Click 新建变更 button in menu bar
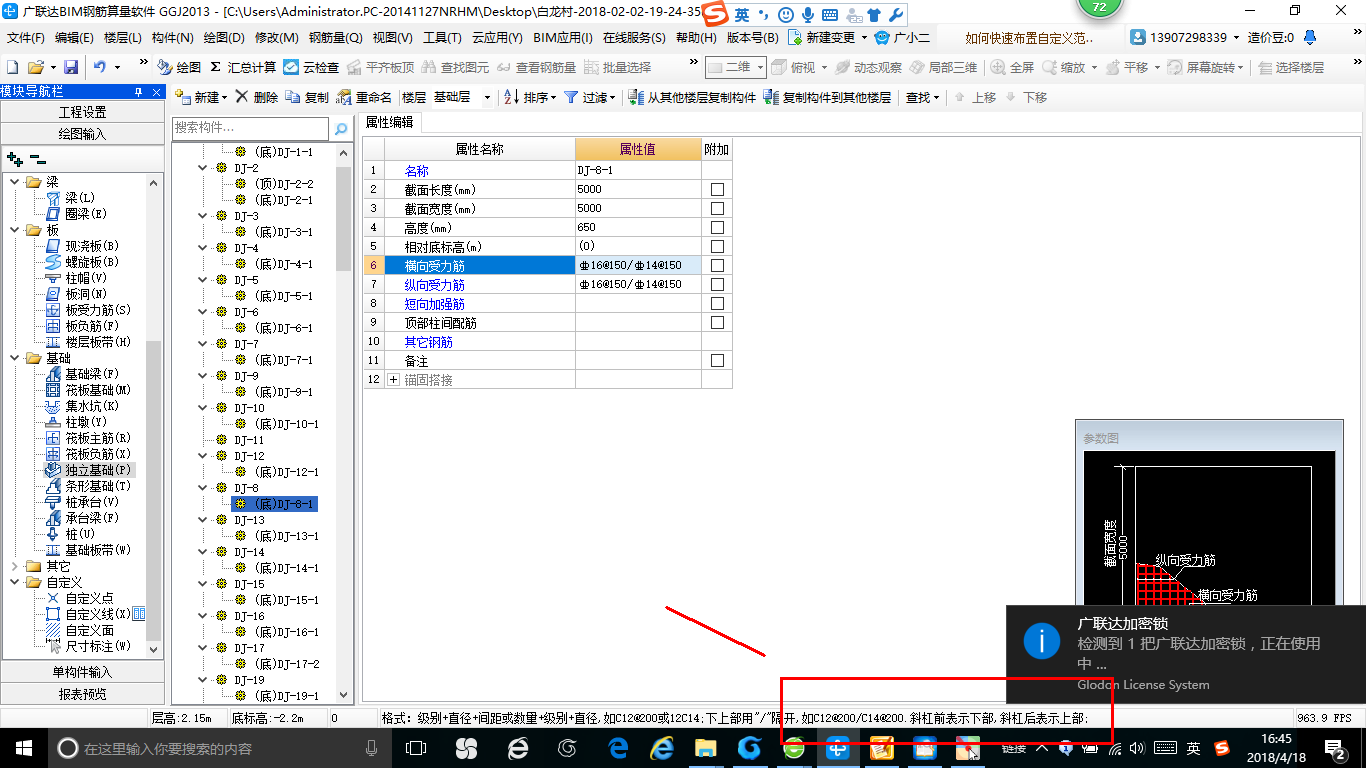1366x768 pixels. pos(828,38)
